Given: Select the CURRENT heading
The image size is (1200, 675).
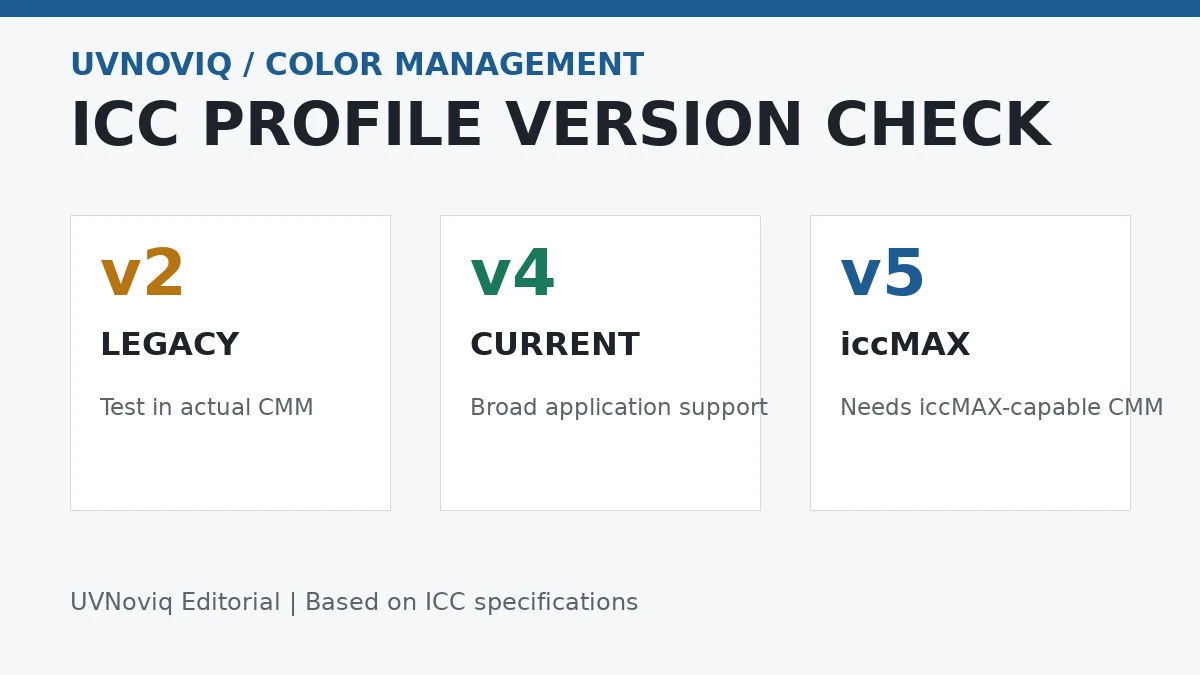Looking at the screenshot, I should (555, 346).
